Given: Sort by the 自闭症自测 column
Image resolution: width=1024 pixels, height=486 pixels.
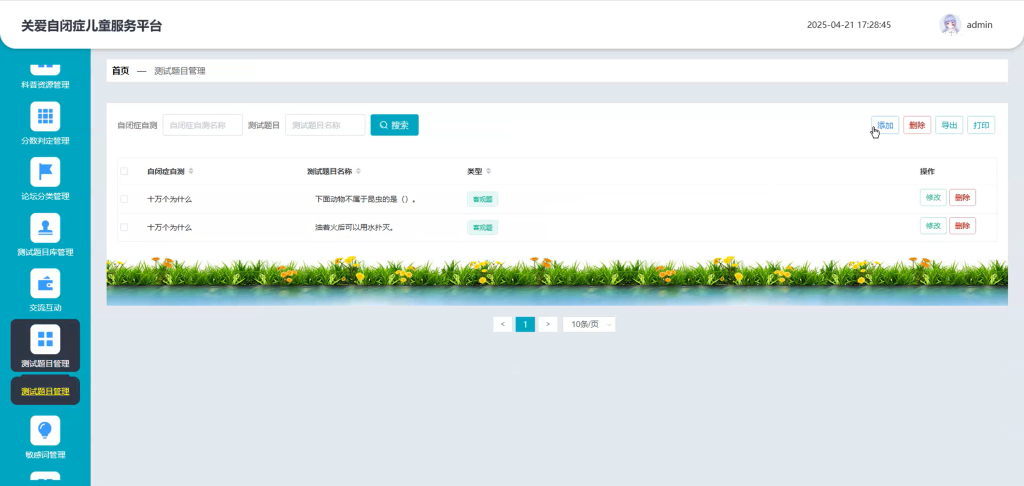Looking at the screenshot, I should pyautogui.click(x=191, y=171).
